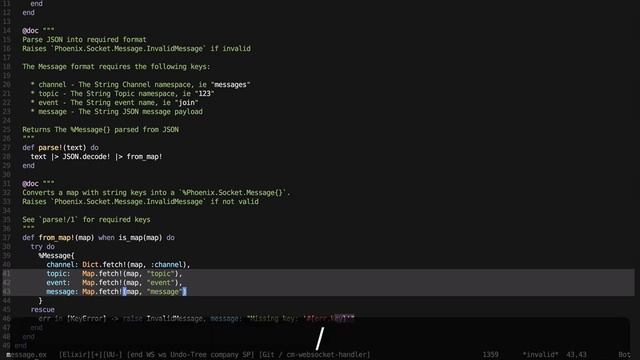This screenshot has height=360, width=640.
Task: Place cursor on 'def parse!(text) do'
Action: coord(60,147)
